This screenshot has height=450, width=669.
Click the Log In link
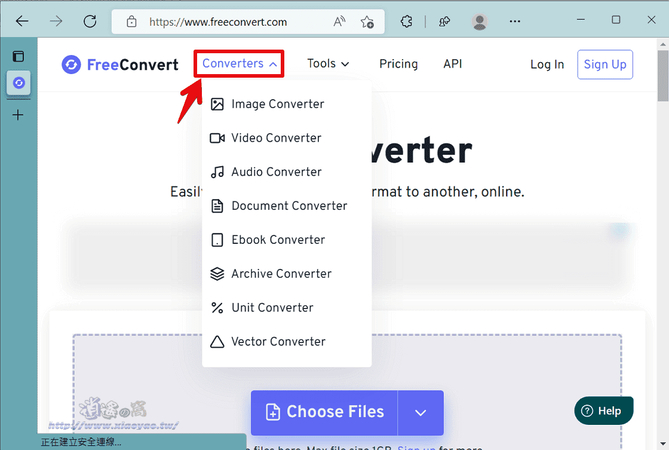[x=547, y=64]
